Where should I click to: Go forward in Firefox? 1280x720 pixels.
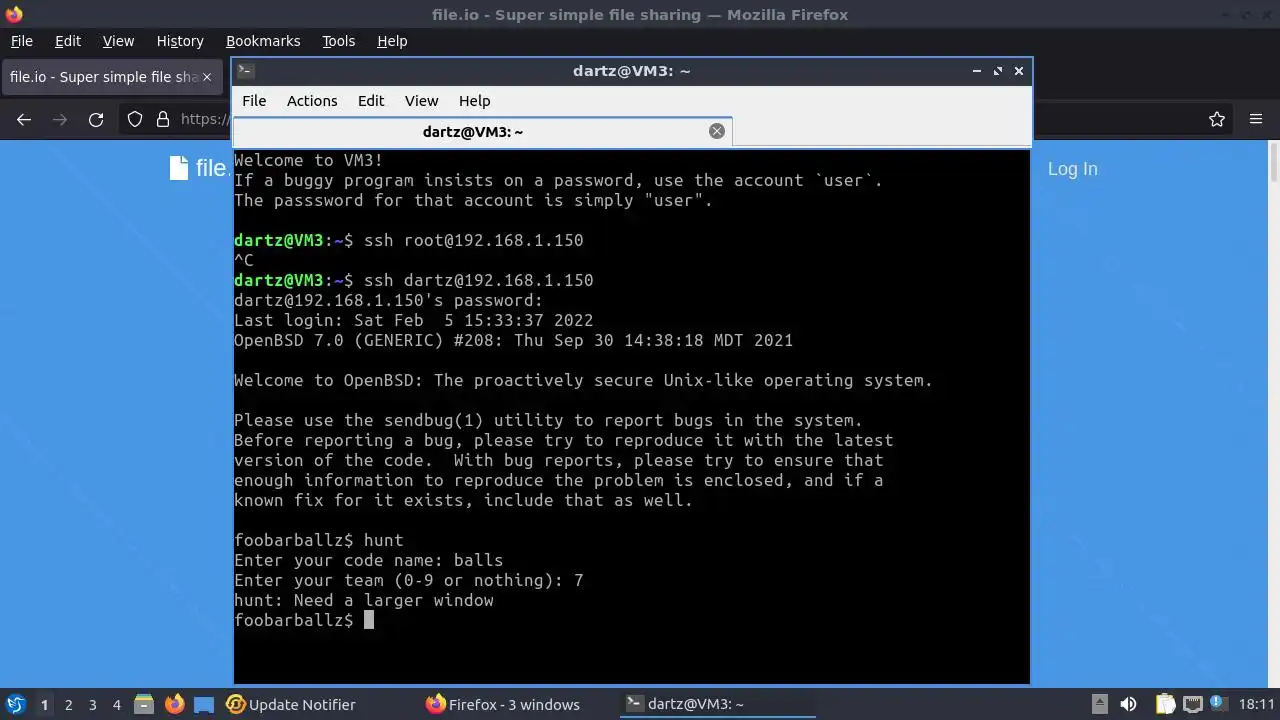point(60,119)
